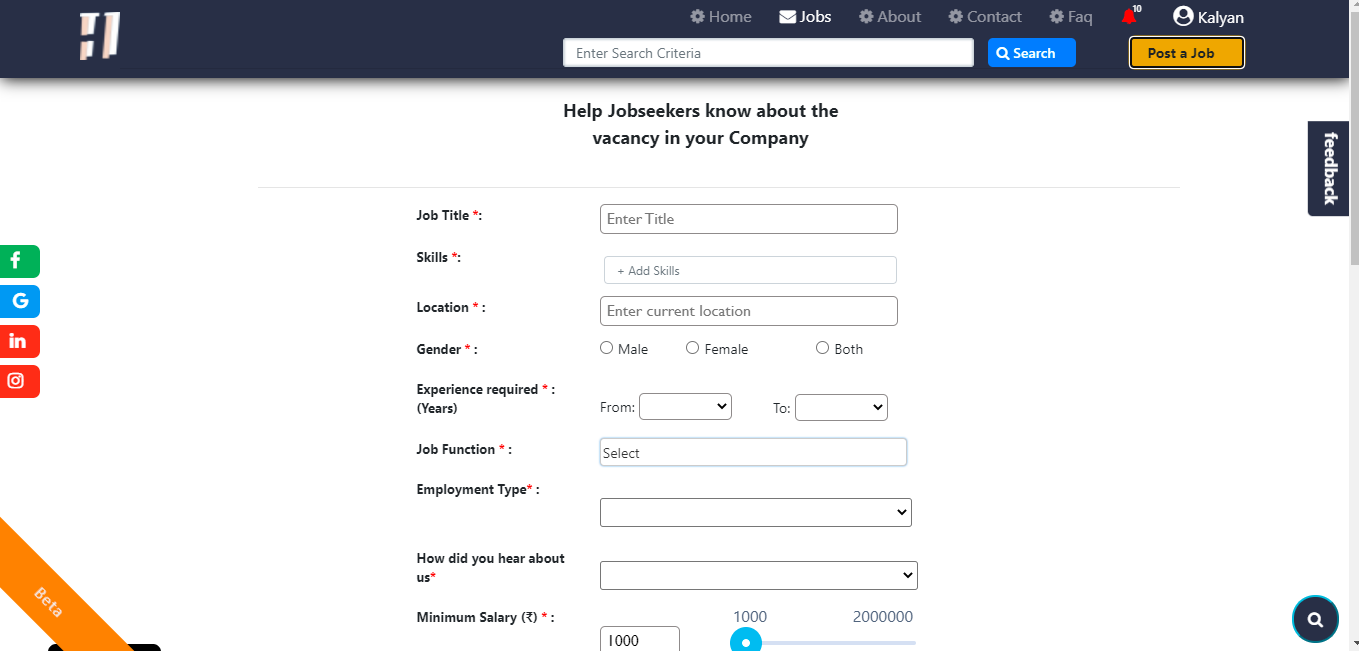Open the Job Function Select box
The image size is (1359, 651).
tap(753, 452)
